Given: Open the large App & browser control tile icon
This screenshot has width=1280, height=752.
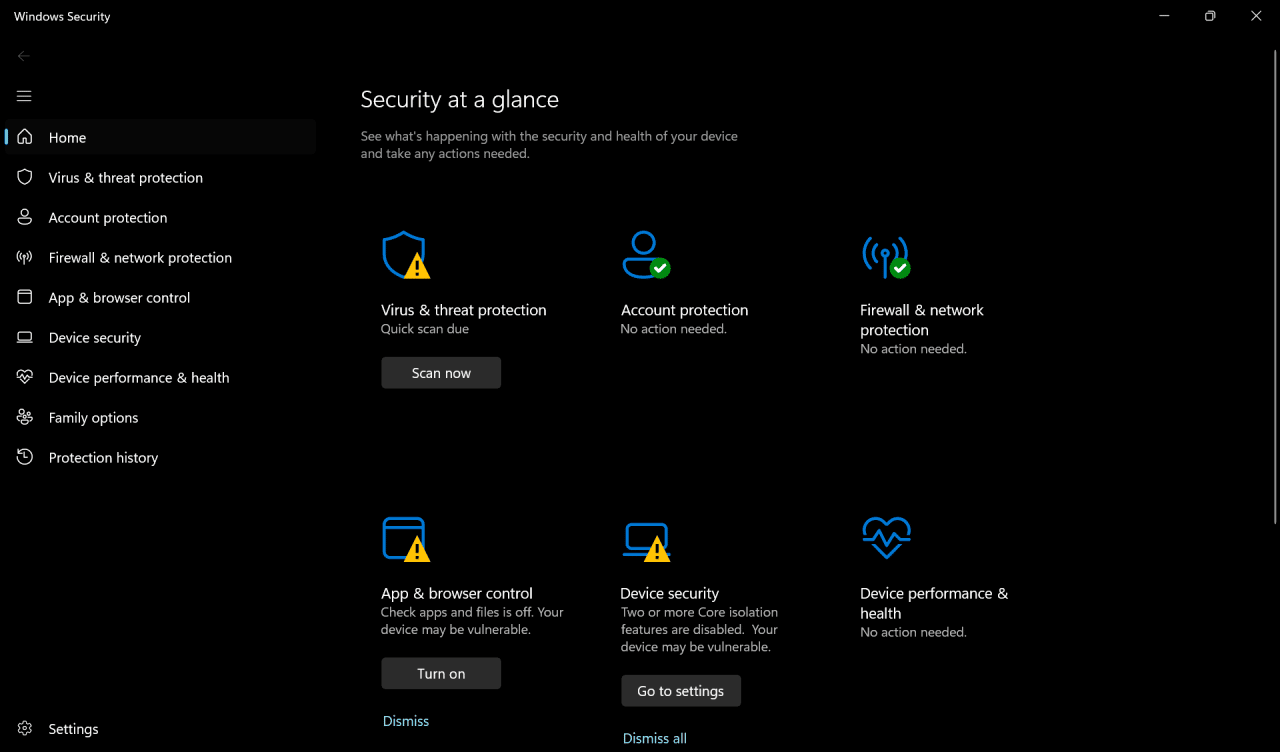Looking at the screenshot, I should pos(406,539).
